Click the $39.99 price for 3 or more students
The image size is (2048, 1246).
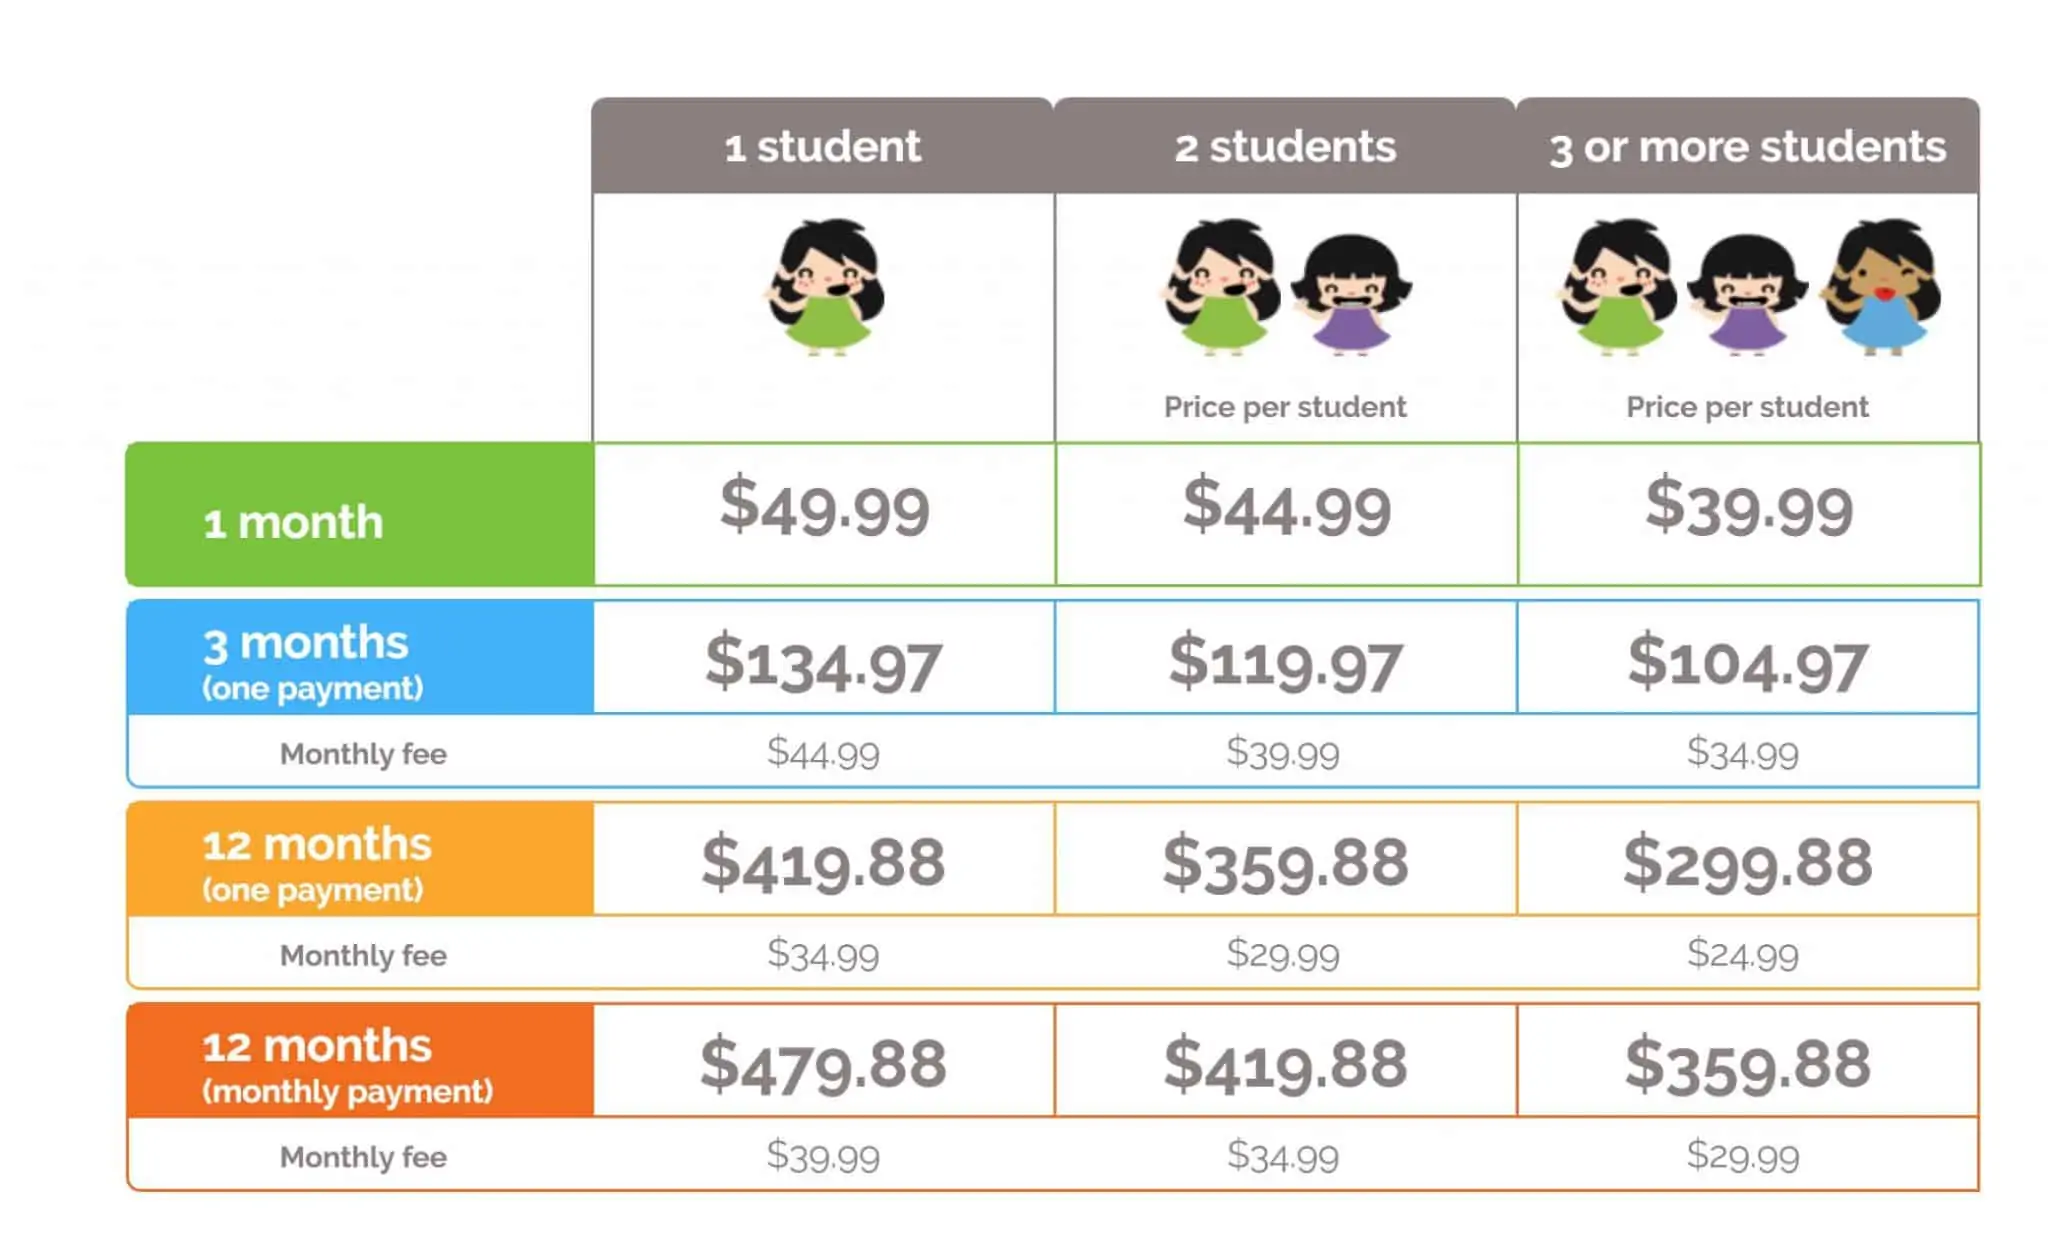1749,507
